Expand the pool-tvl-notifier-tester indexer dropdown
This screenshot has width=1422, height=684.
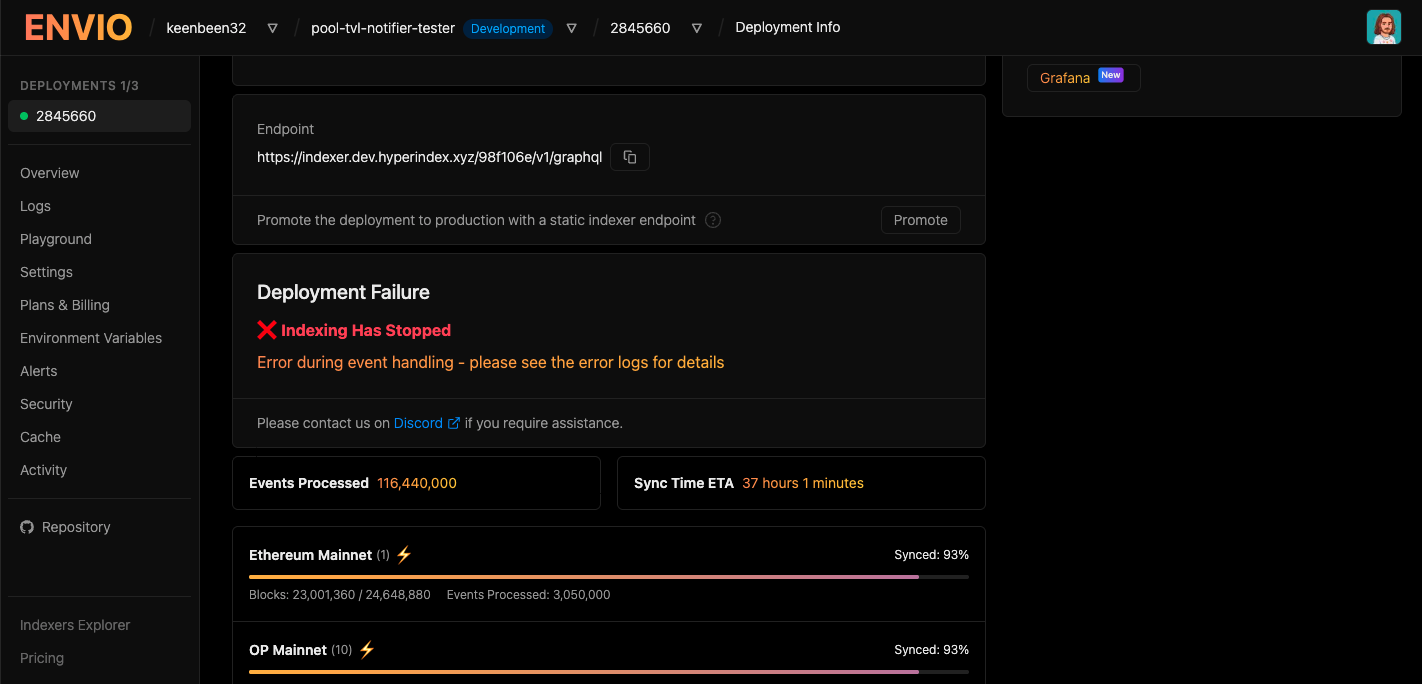pos(571,28)
